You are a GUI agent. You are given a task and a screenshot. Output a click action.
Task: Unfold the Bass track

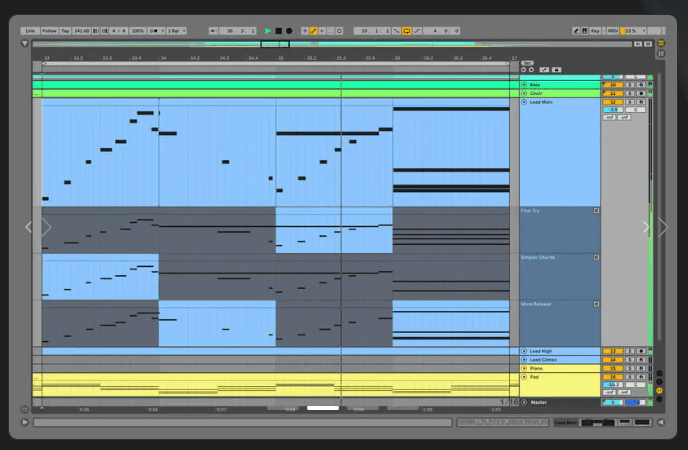click(x=524, y=85)
